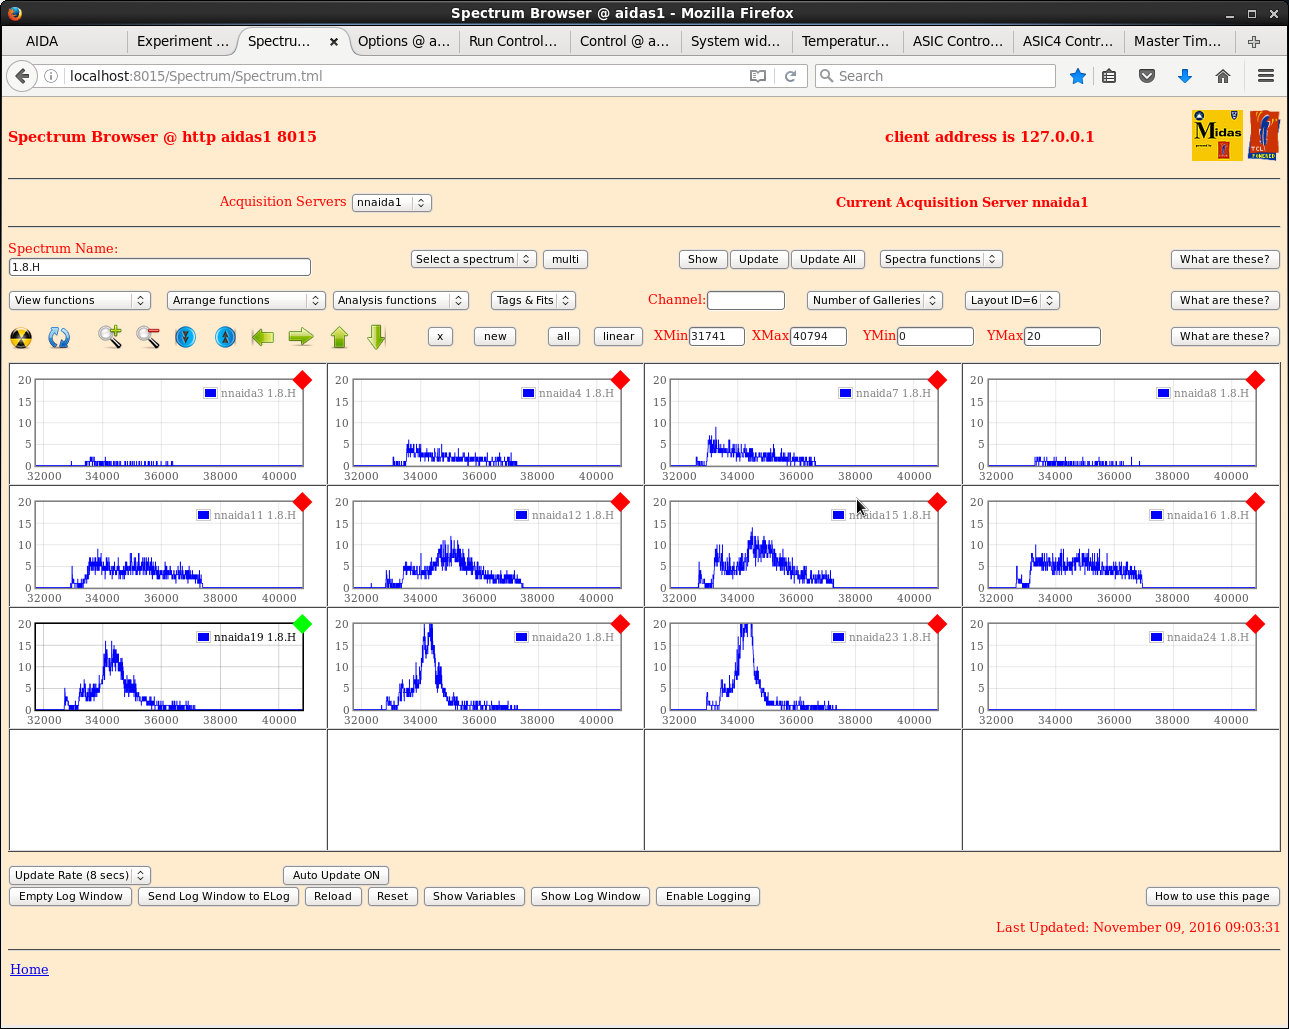
Task: Toggle red marker on nnaida20 spectrum
Action: pyautogui.click(x=620, y=624)
